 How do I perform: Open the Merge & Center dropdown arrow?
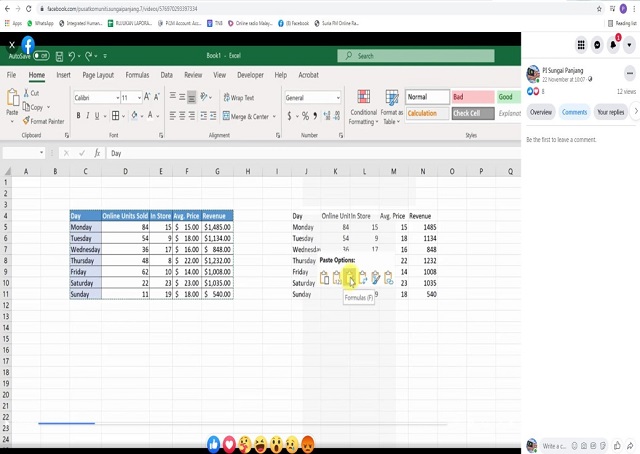pyautogui.click(x=274, y=116)
